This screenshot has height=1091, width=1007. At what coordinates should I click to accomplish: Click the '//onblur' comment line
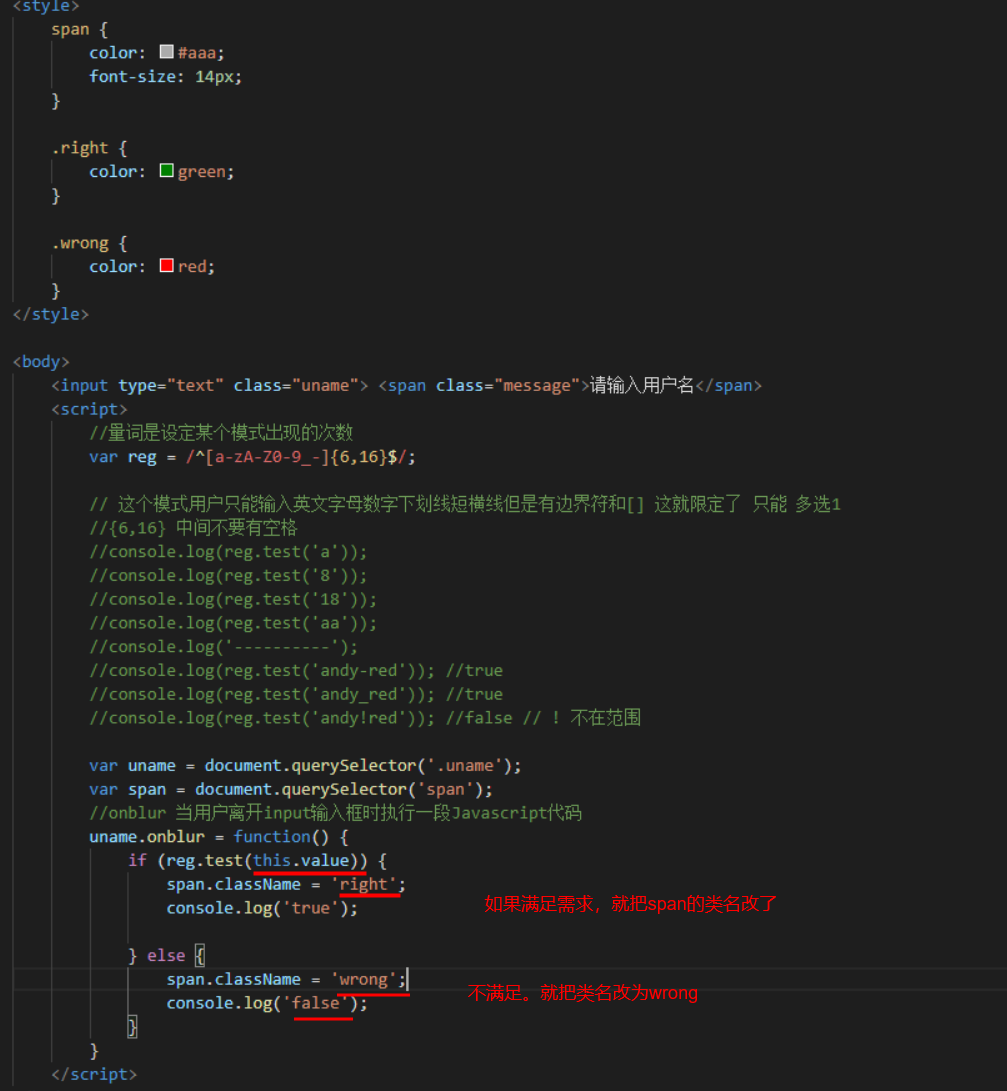pyautogui.click(x=335, y=813)
